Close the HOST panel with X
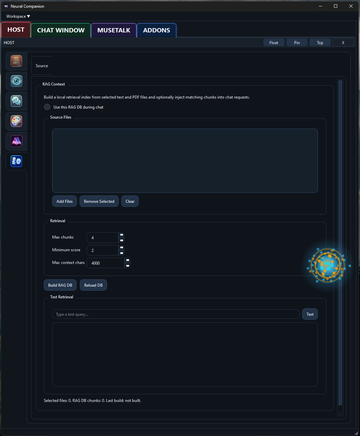This screenshot has width=360, height=436. (x=343, y=43)
